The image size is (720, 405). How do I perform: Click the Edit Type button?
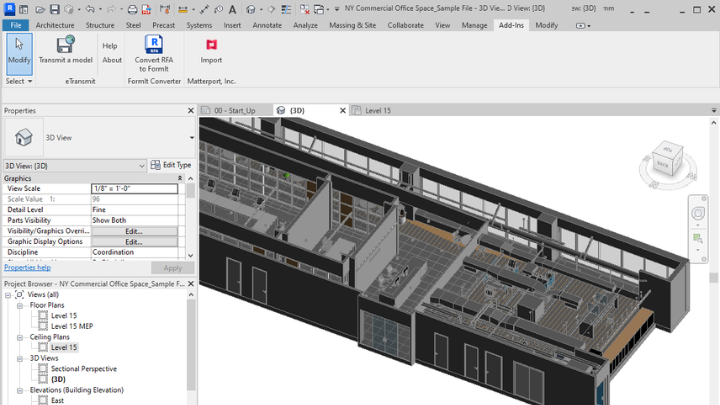170,165
